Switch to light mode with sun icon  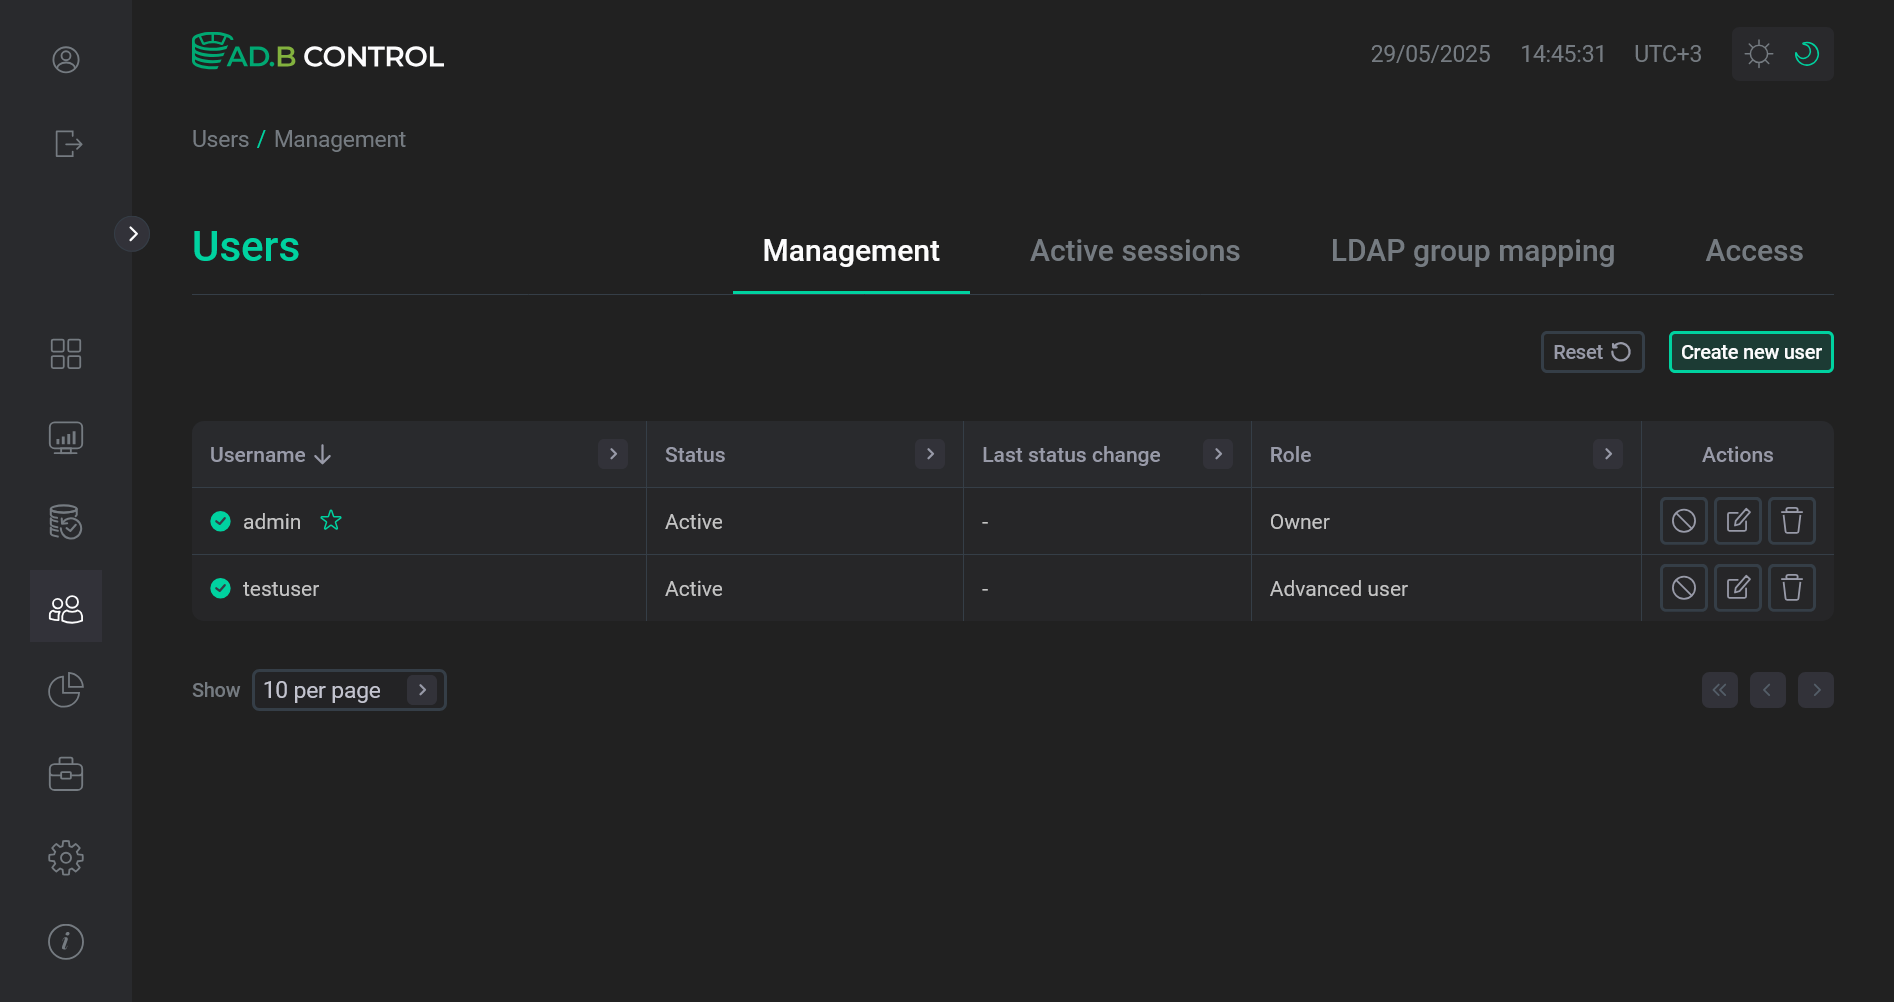1759,53
